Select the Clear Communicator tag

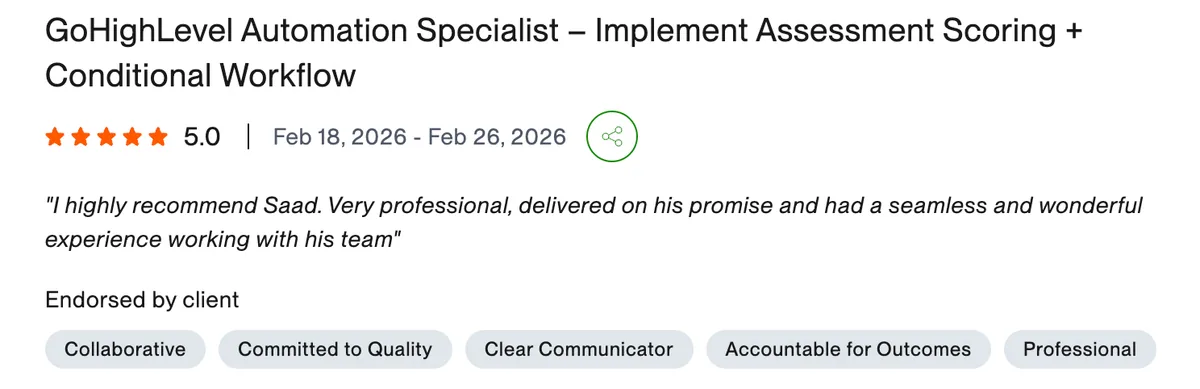click(579, 349)
